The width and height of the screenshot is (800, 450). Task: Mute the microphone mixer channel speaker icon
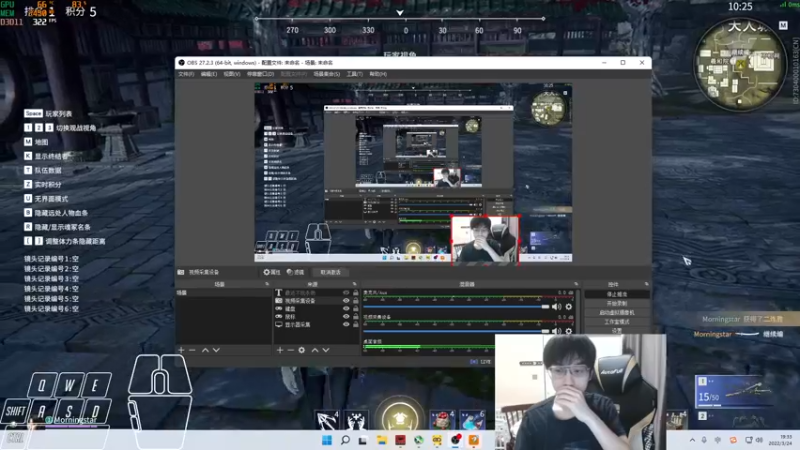(557, 307)
